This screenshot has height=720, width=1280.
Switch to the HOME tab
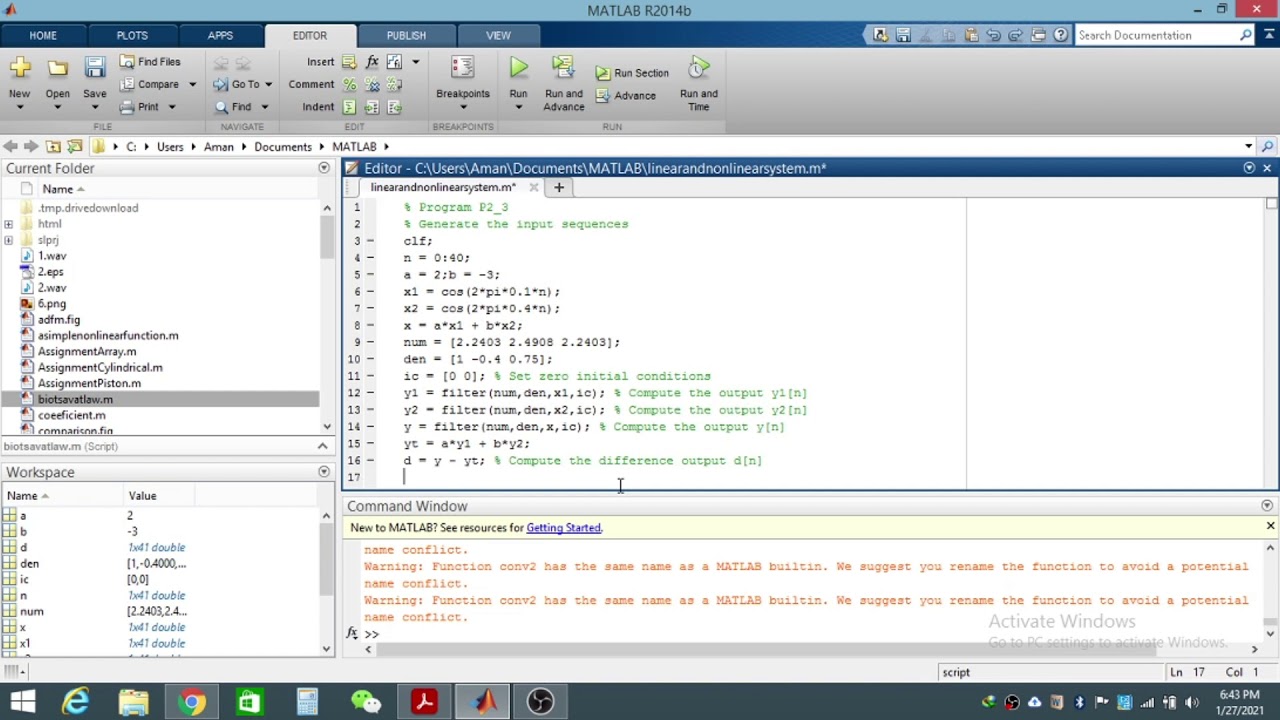coord(43,35)
